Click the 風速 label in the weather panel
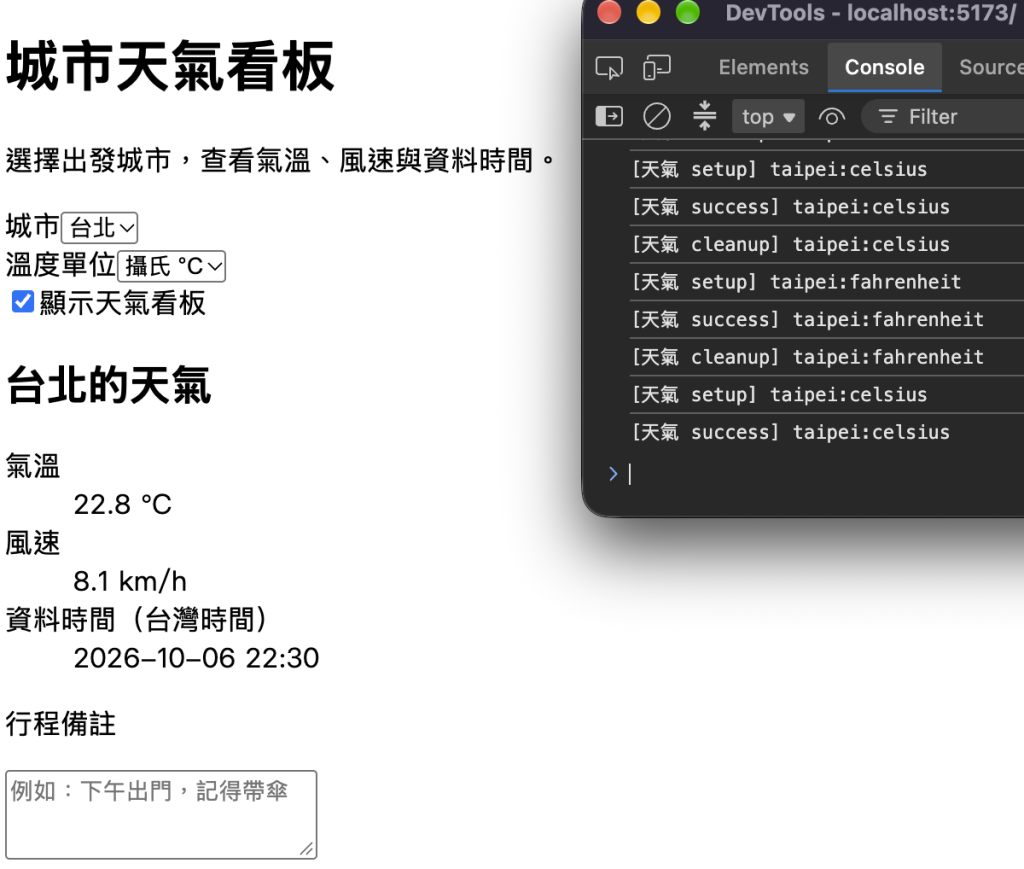The height and width of the screenshot is (869, 1024). click(33, 543)
